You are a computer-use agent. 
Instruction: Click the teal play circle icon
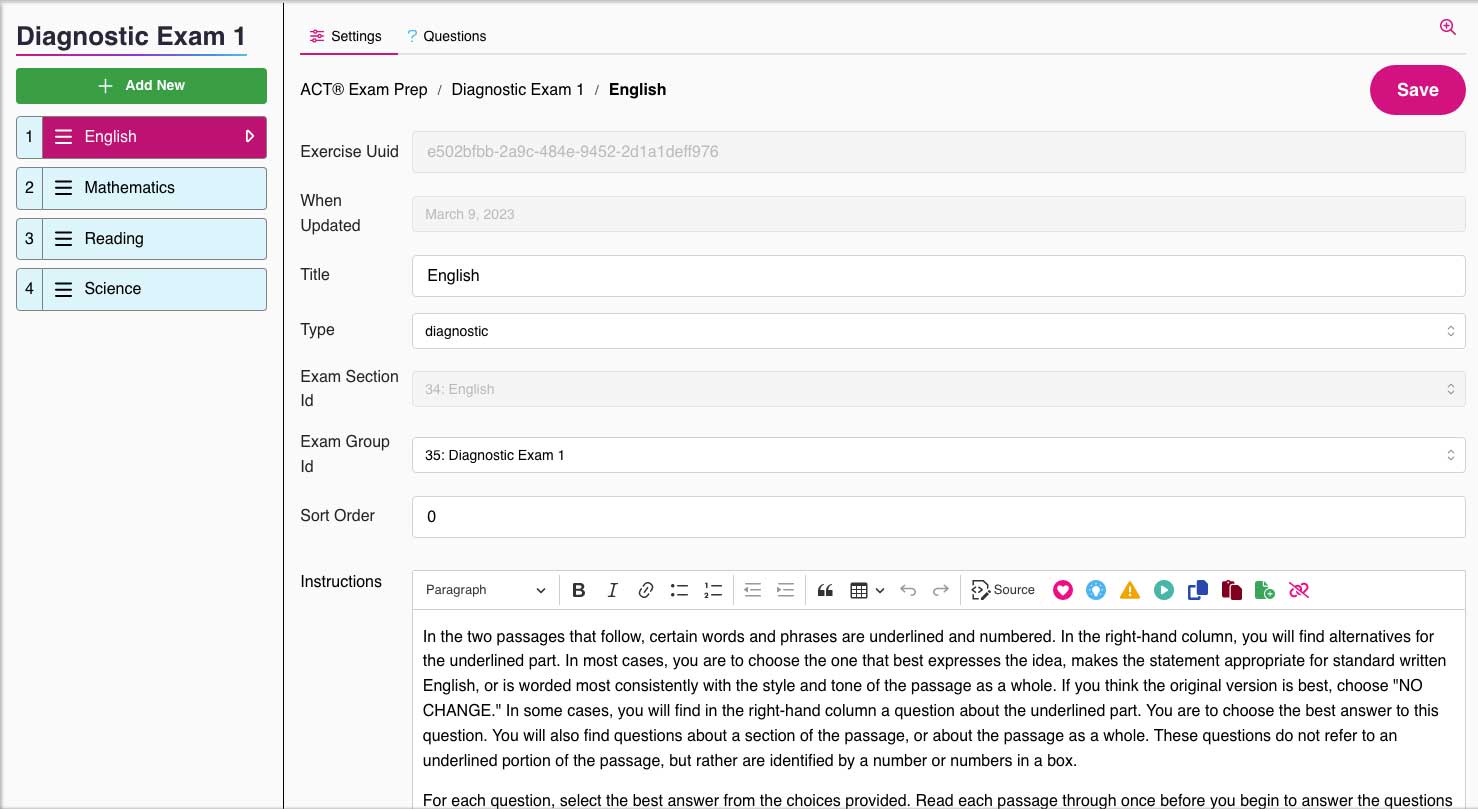pos(1164,590)
